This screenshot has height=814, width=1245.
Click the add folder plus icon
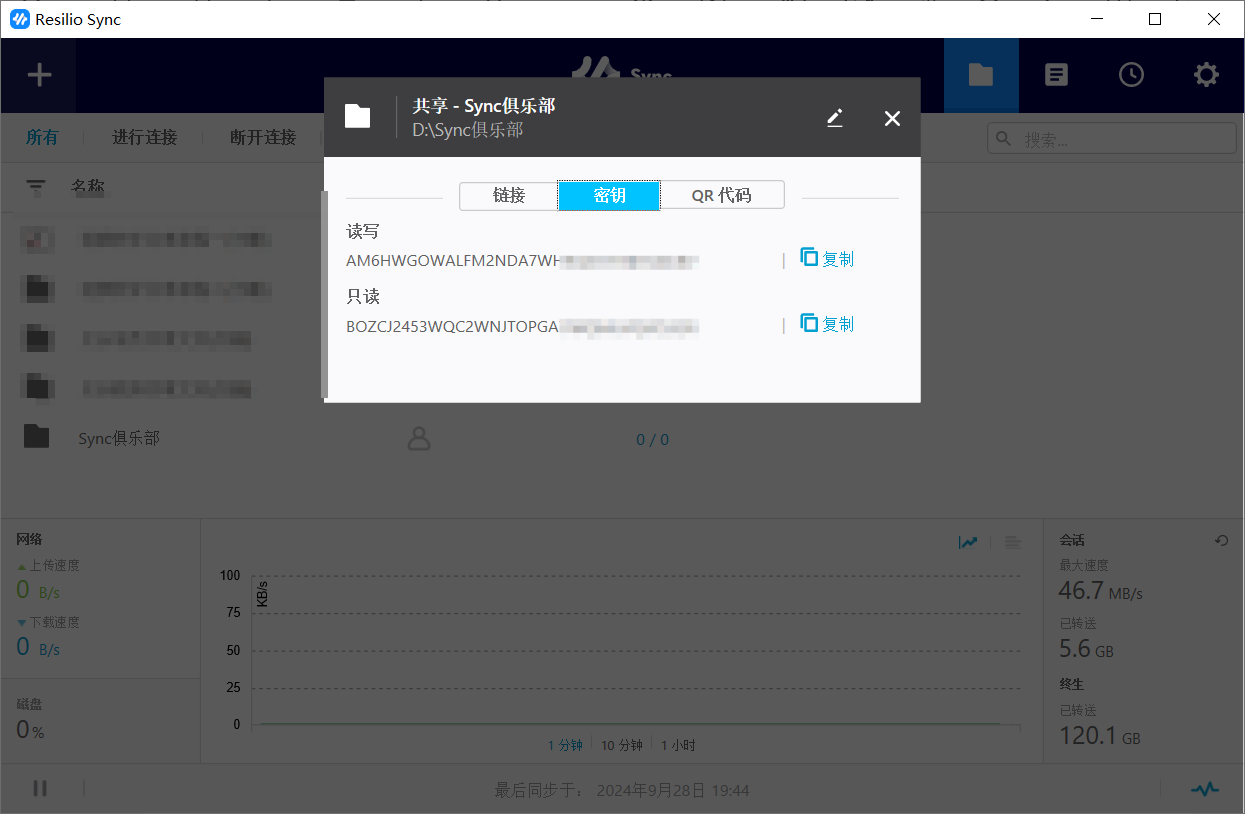[39, 75]
